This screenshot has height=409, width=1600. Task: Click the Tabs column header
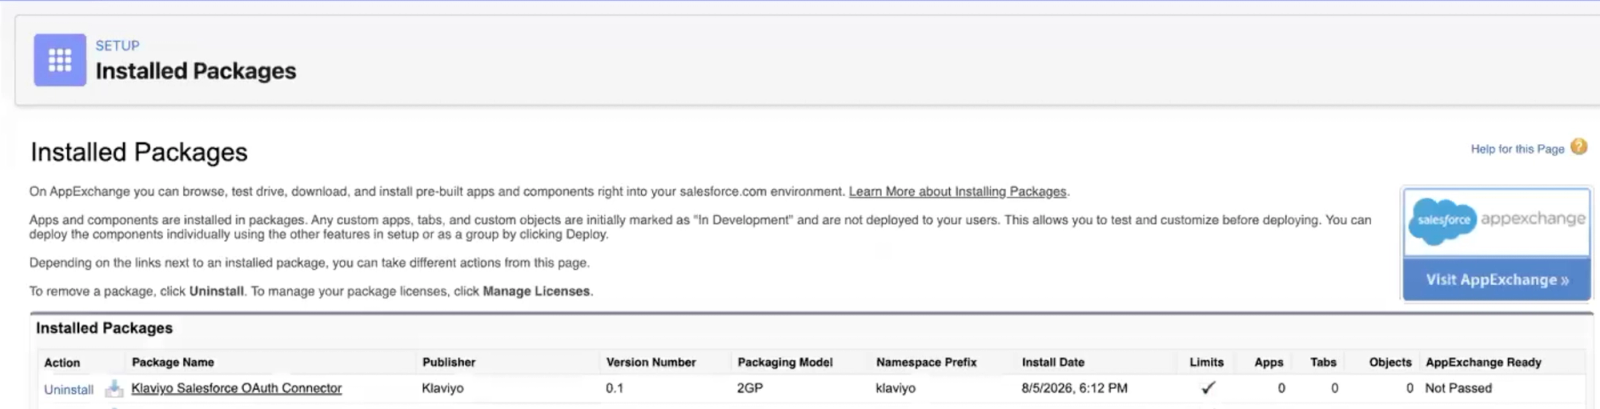tap(1324, 363)
